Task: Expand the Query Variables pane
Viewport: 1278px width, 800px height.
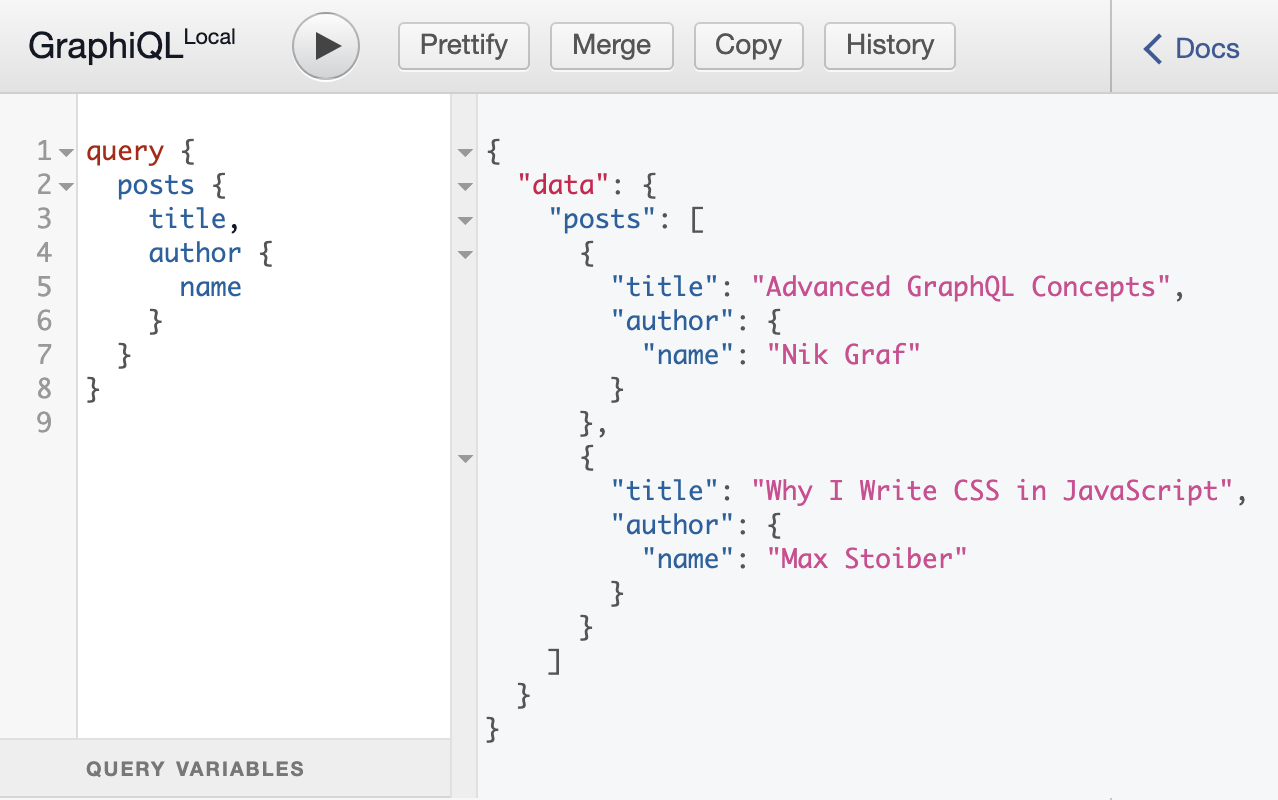Action: 193,768
